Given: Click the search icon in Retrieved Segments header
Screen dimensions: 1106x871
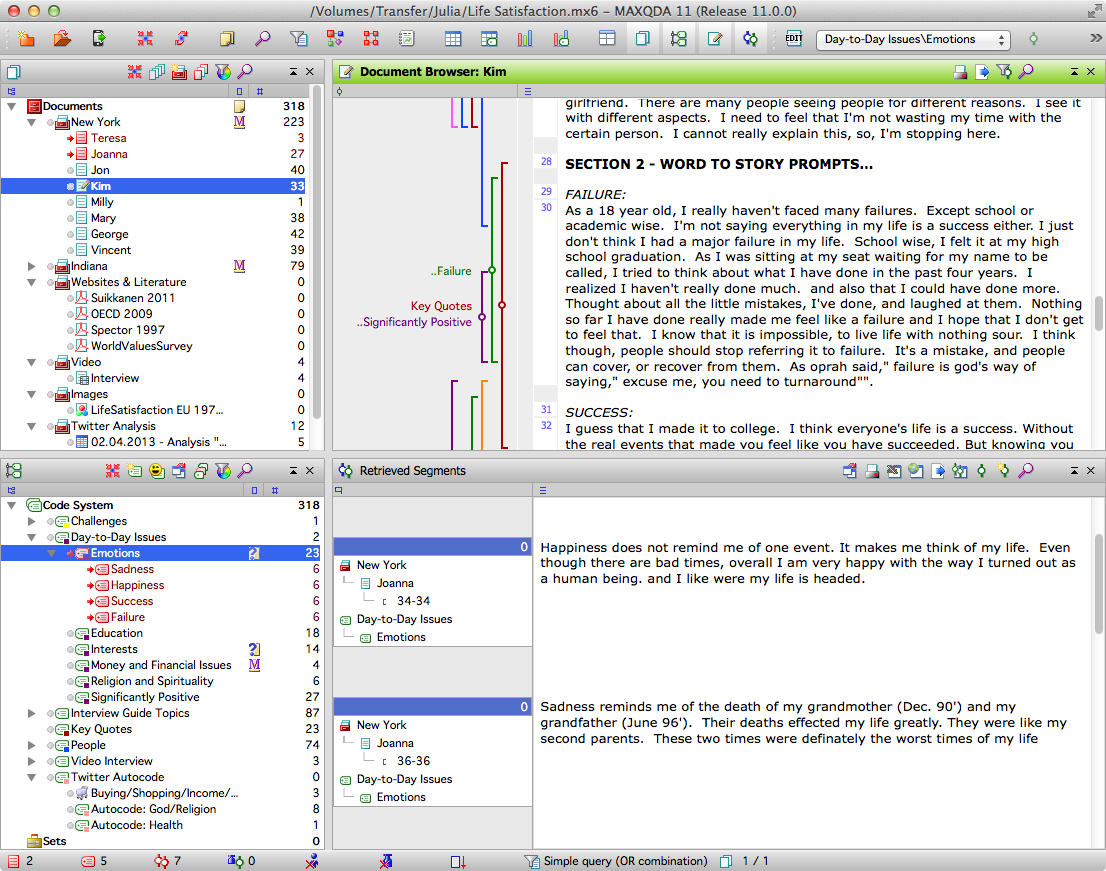Looking at the screenshot, I should pos(1026,470).
